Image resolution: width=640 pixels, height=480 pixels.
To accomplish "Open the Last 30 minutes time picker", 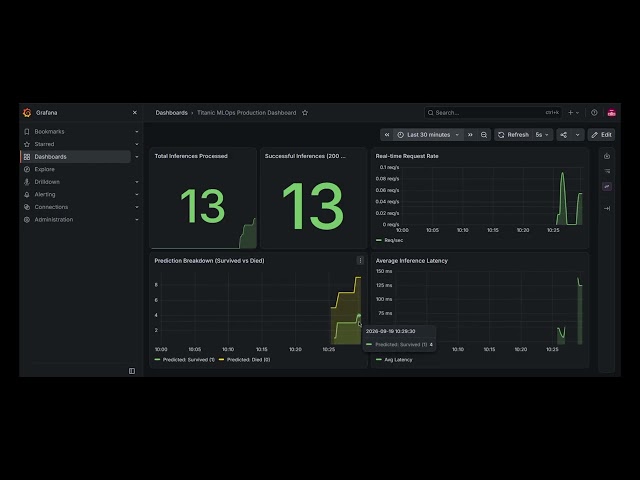I will 429,135.
